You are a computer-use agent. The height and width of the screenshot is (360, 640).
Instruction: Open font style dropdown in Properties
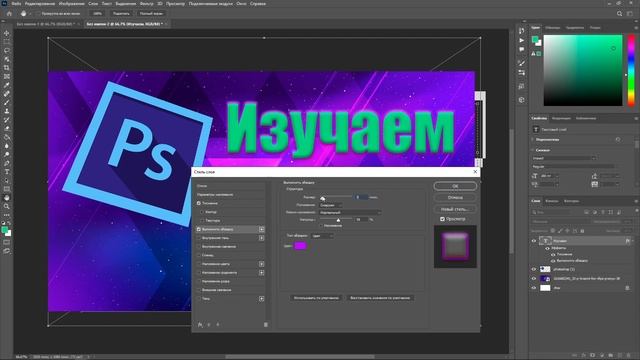[573, 167]
